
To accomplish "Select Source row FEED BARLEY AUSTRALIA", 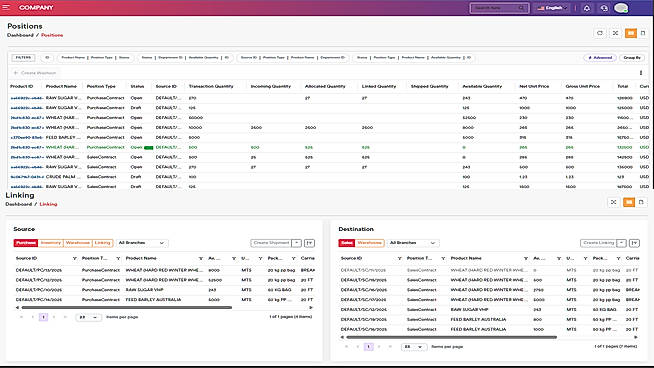I will coord(164,300).
